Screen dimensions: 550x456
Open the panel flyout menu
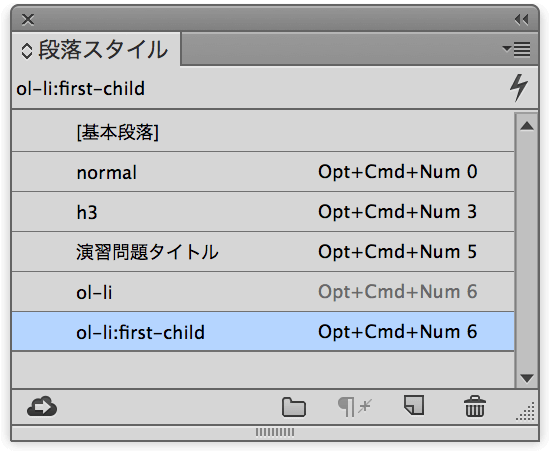click(x=516, y=49)
